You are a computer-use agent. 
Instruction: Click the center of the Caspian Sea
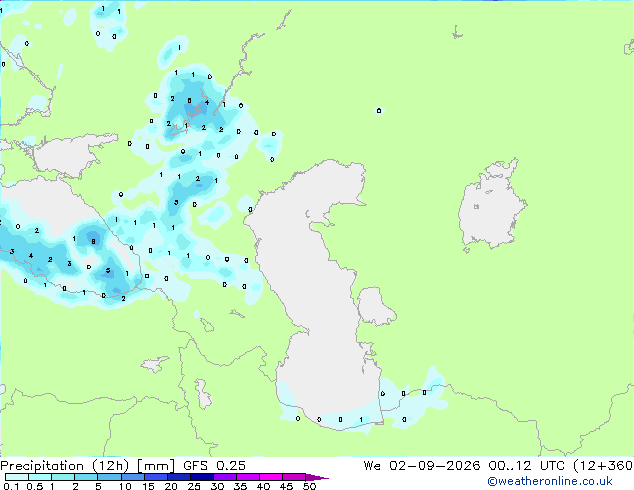tap(319, 291)
